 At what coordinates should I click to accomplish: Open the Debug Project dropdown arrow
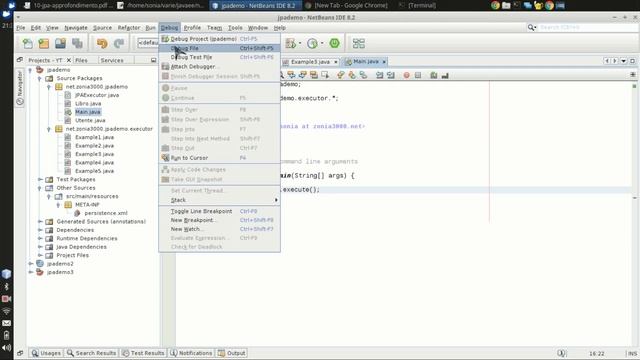point(300,43)
